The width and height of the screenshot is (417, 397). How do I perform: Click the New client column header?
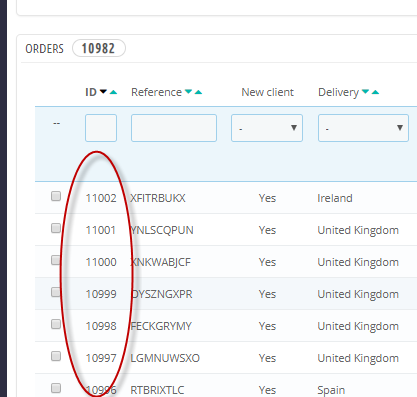pyautogui.click(x=268, y=92)
